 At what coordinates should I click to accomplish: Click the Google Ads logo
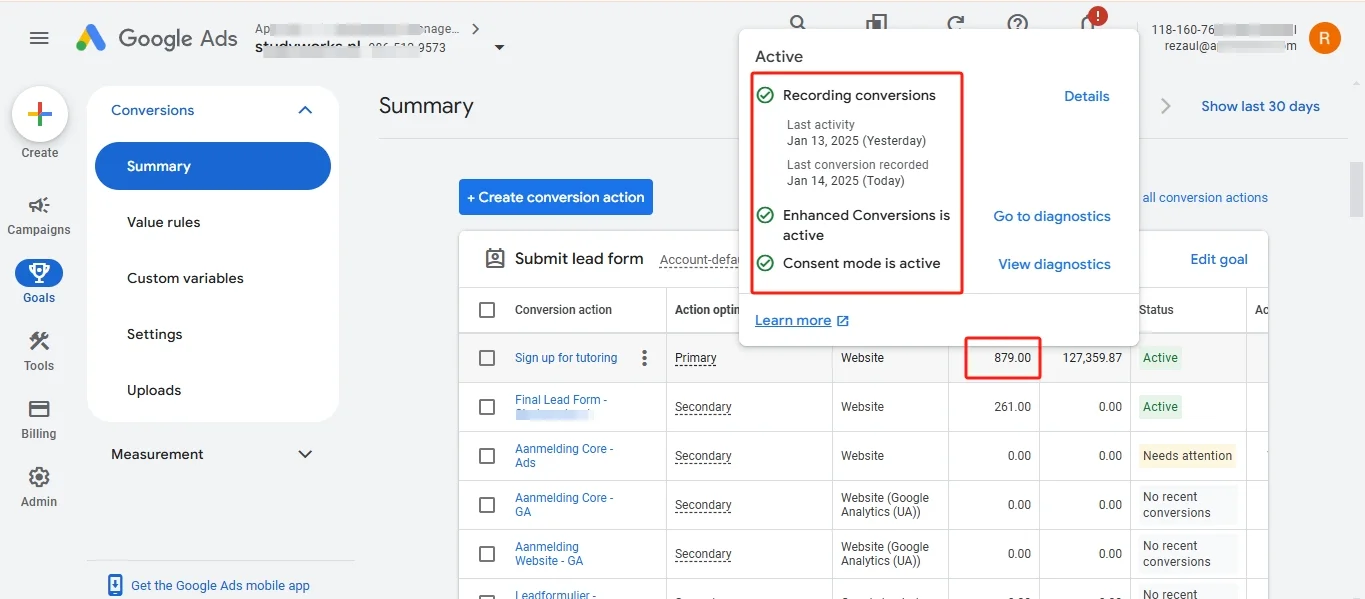[x=157, y=38]
